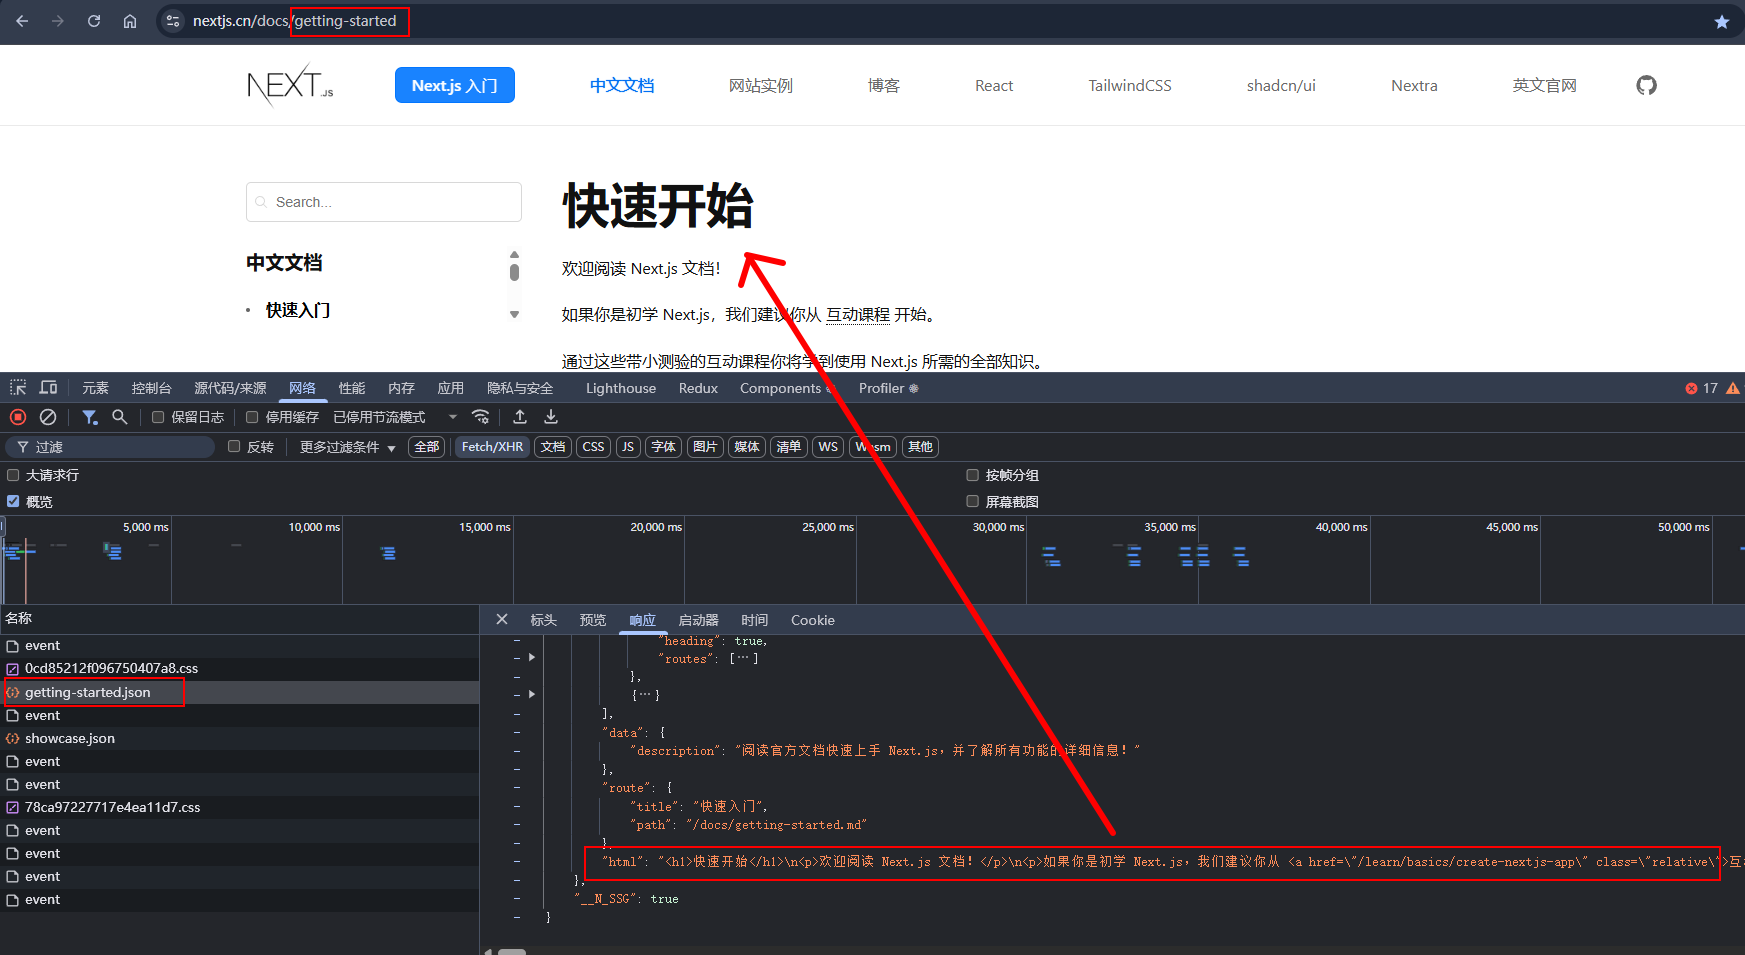Enable group by frame checkbox (按帧分组)
The image size is (1745, 955).
[972, 475]
